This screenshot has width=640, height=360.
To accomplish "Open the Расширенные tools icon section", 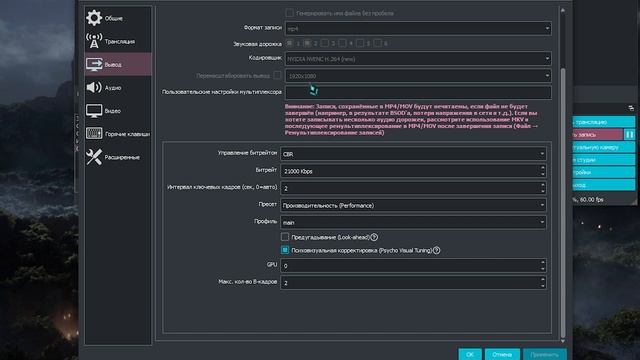I will click(94, 157).
